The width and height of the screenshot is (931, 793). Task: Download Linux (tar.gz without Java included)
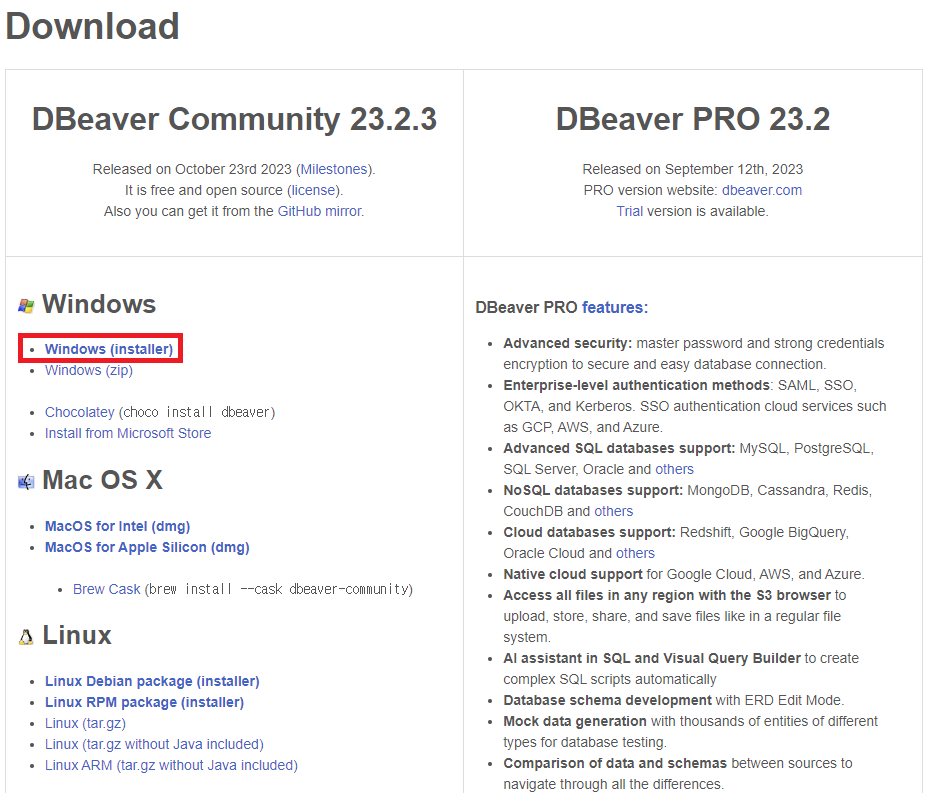[154, 744]
